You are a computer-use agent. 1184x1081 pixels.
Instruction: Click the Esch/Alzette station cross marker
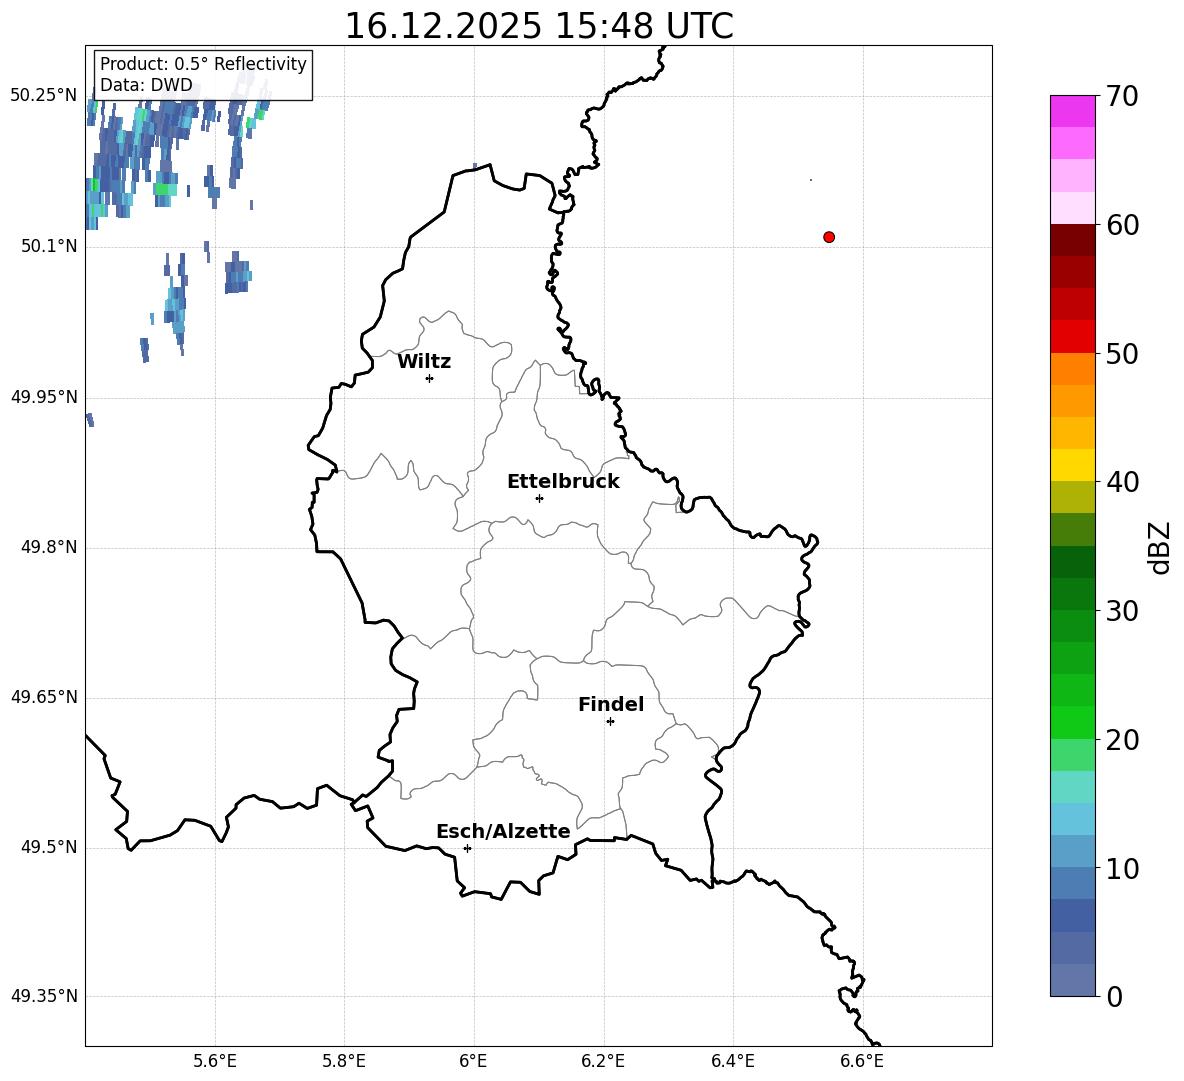pyautogui.click(x=467, y=848)
